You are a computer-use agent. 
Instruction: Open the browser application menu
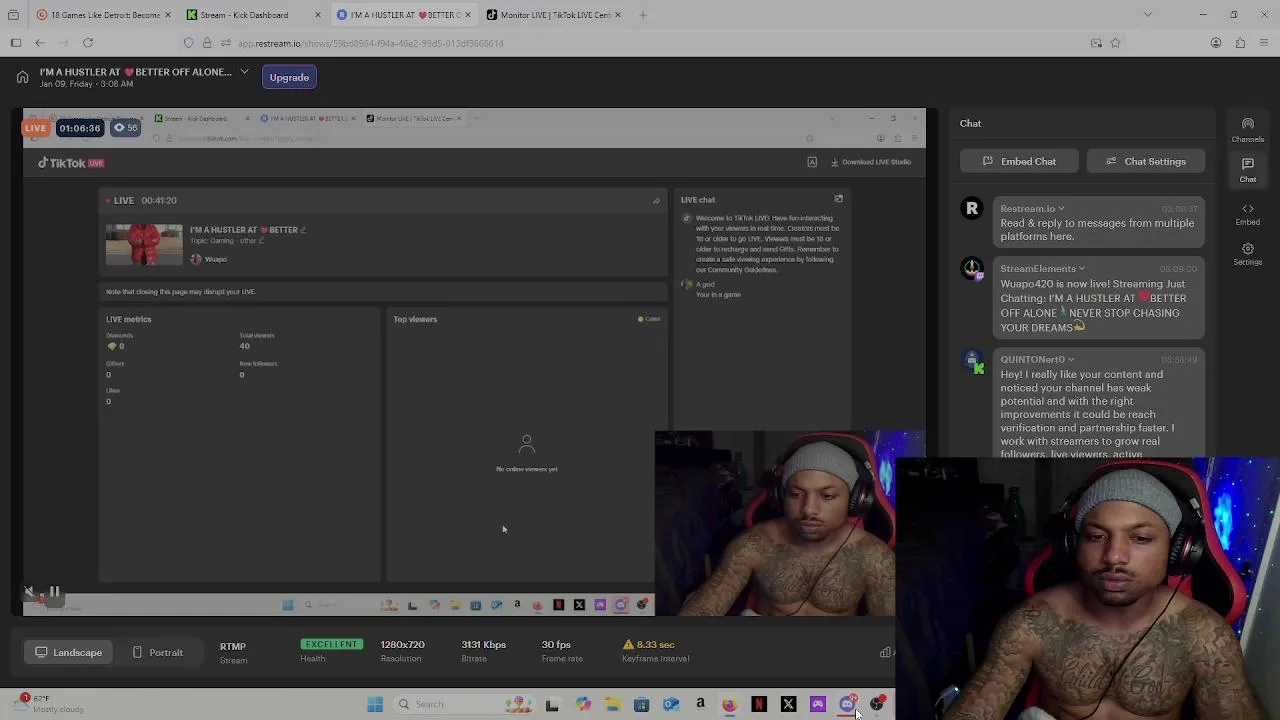pyautogui.click(x=1264, y=43)
